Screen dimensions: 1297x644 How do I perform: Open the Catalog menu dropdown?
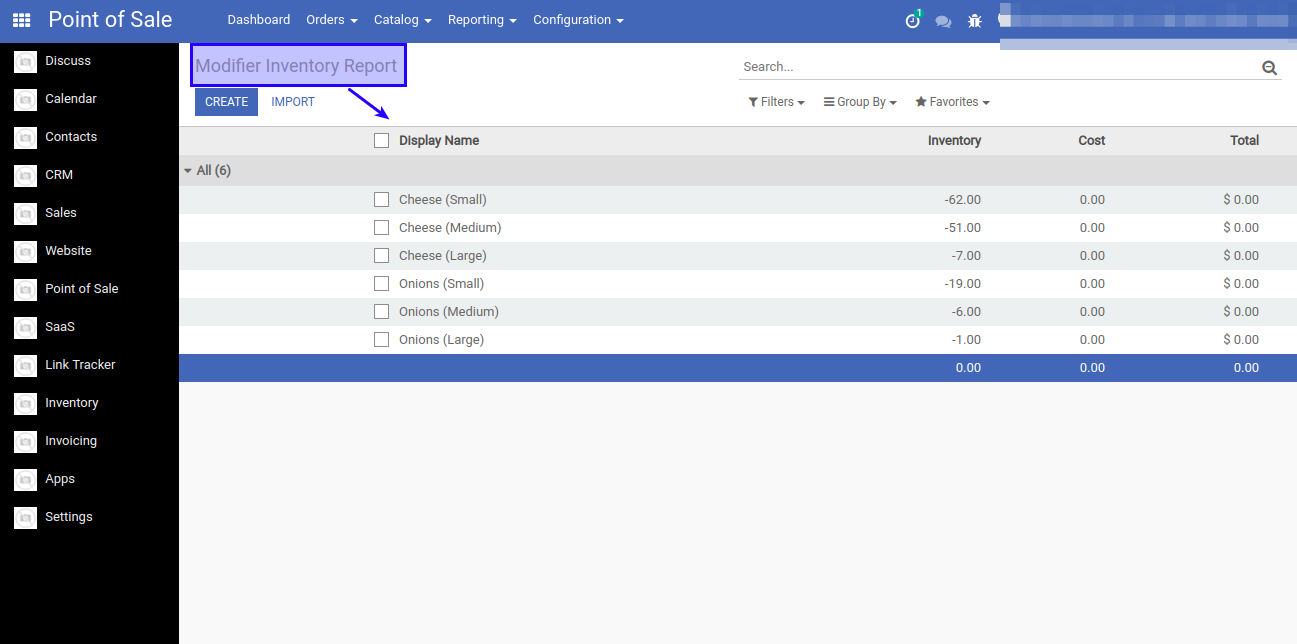(403, 20)
